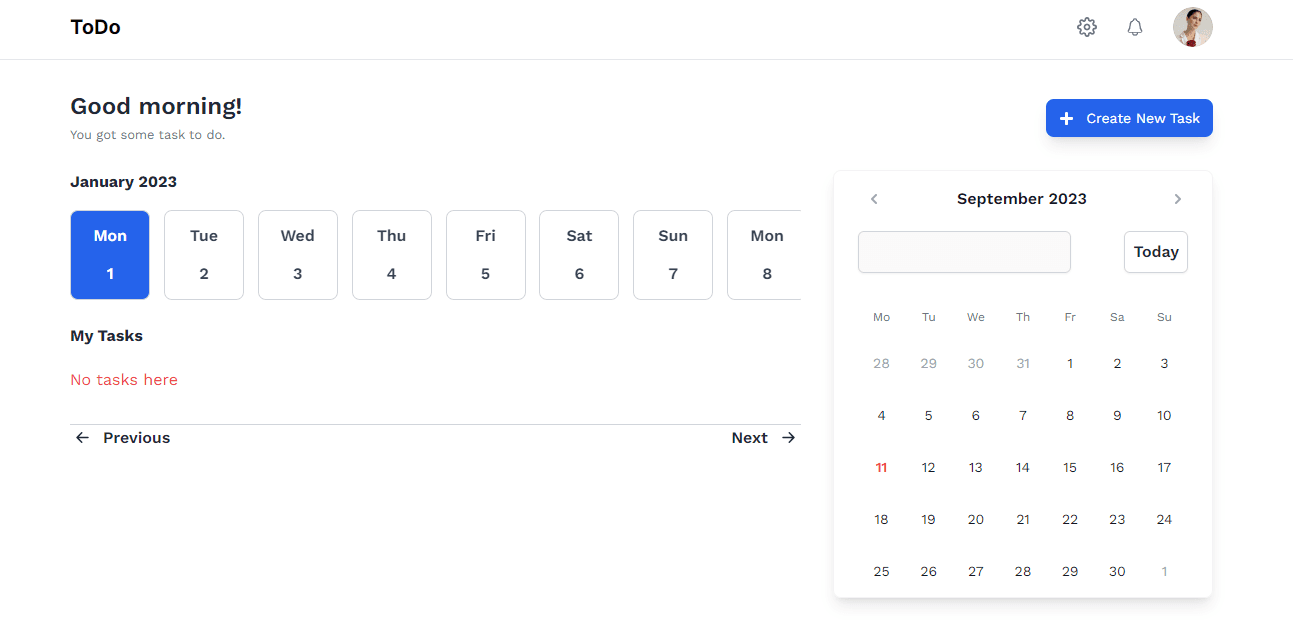Select September 30 in the calendar
The height and width of the screenshot is (634, 1308).
[1117, 571]
